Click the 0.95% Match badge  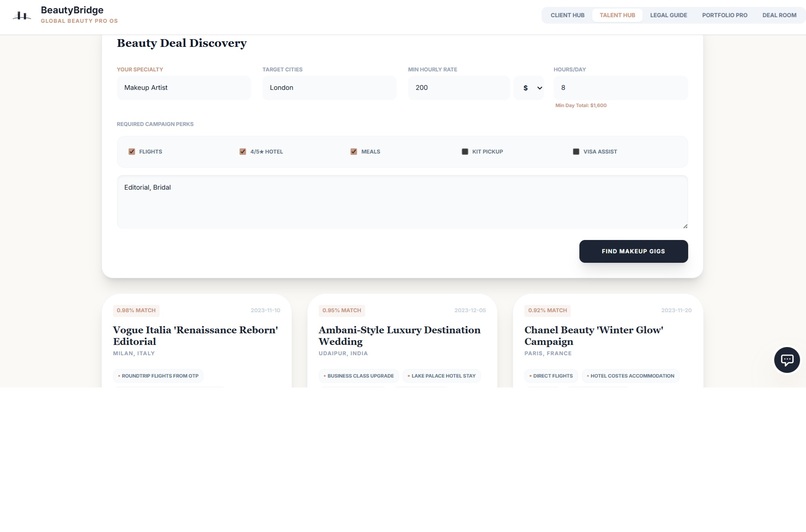click(x=342, y=310)
